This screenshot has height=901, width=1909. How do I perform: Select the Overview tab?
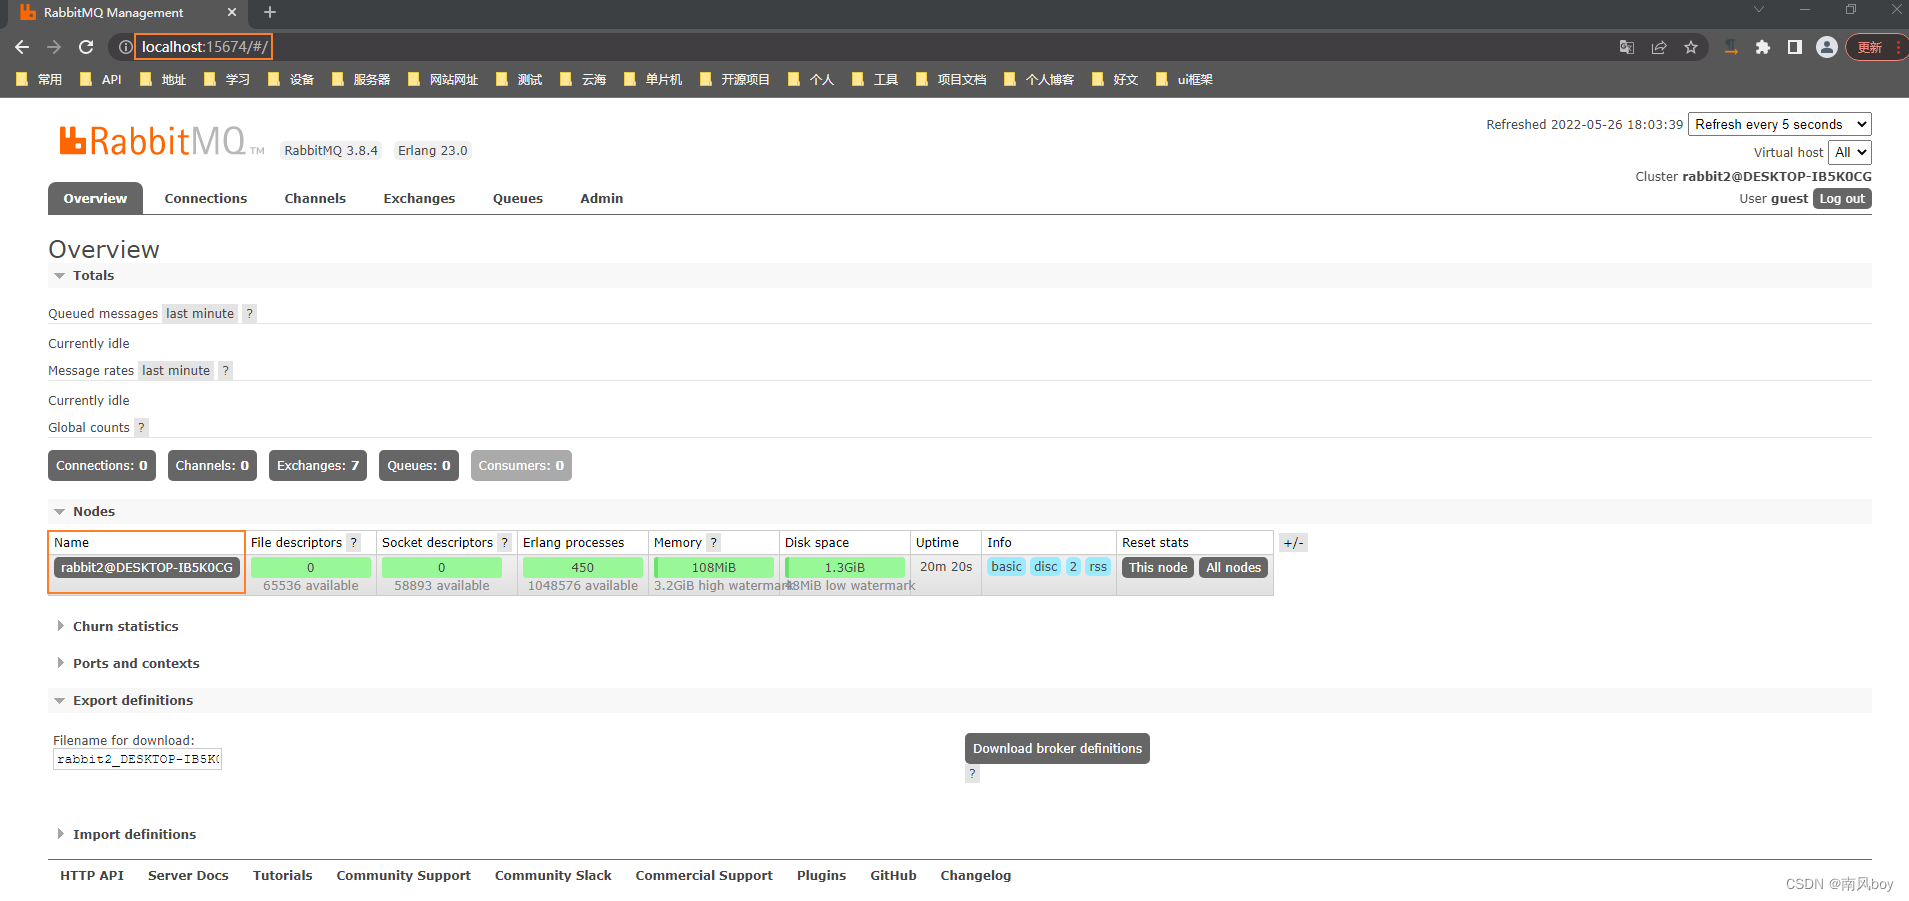tap(95, 198)
